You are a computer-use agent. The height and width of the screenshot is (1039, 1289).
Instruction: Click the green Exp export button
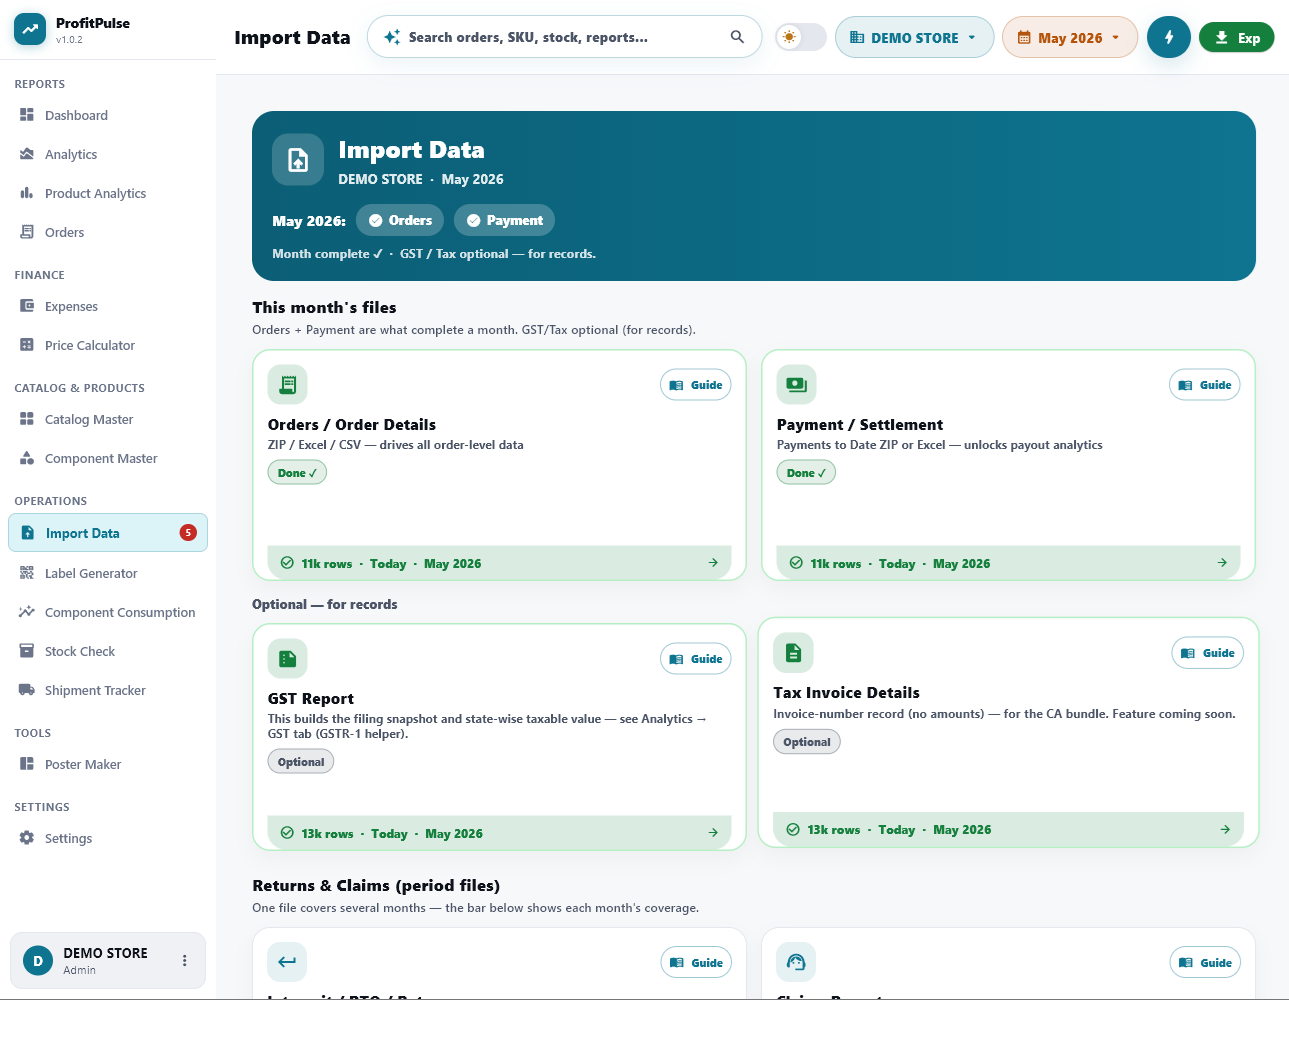pos(1236,38)
